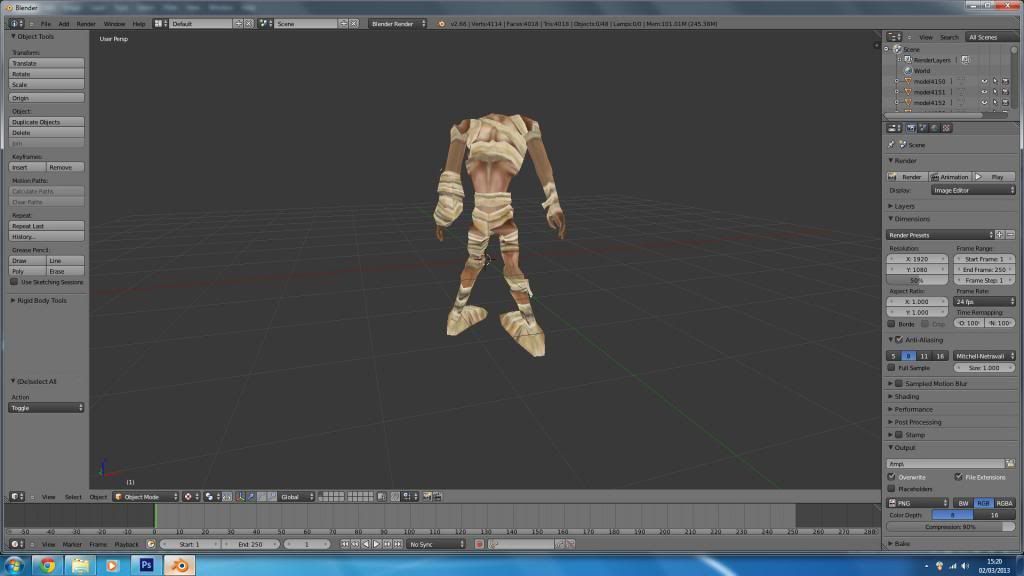Launch Photoshop from the taskbar
The image size is (1024, 576).
tap(146, 565)
